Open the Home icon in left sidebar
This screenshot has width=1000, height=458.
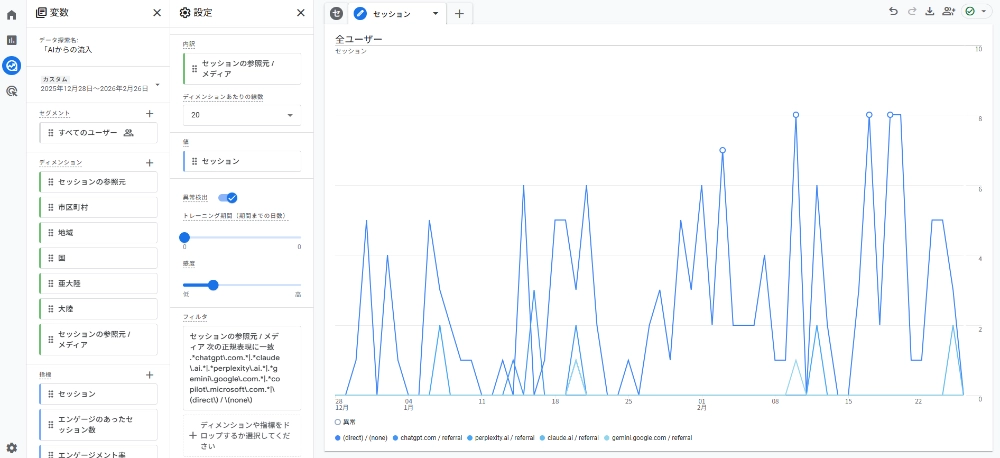point(12,14)
